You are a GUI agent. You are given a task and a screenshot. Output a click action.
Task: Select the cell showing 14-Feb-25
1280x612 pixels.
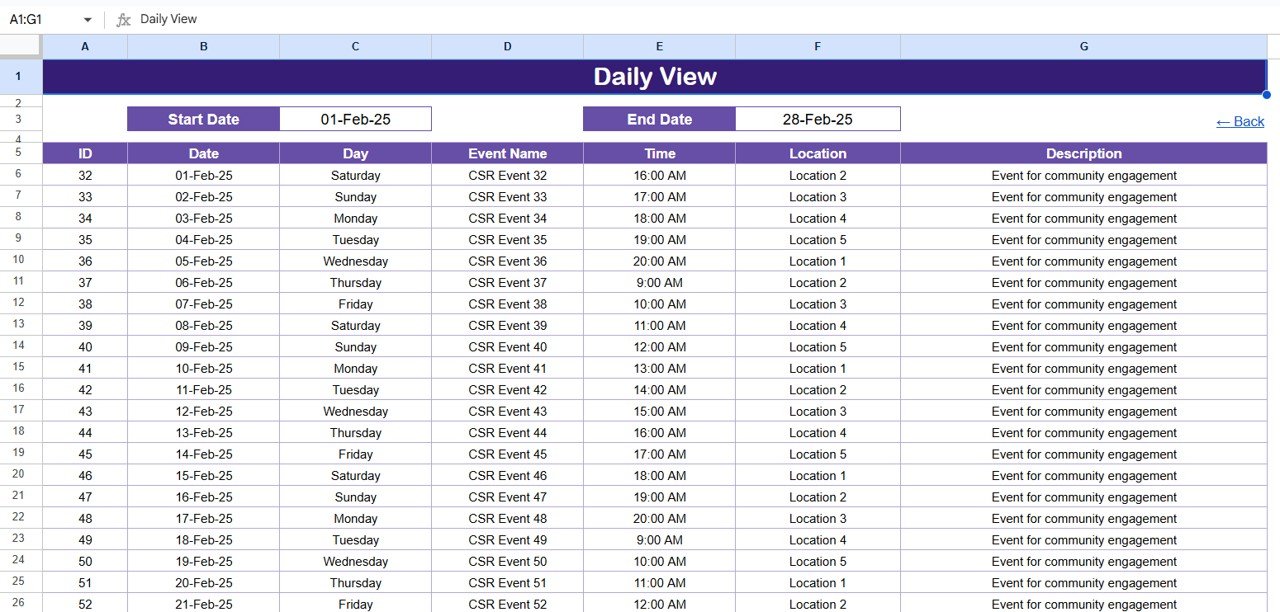coord(203,454)
